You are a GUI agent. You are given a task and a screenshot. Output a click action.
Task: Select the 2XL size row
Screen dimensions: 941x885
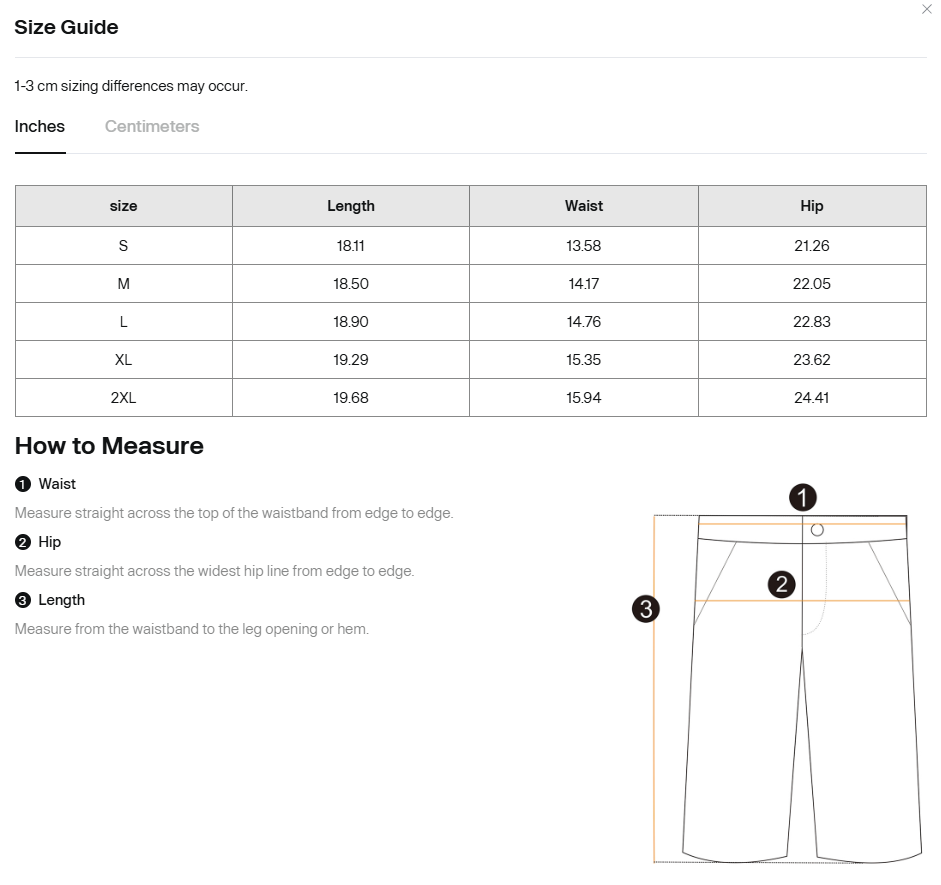tap(470, 398)
